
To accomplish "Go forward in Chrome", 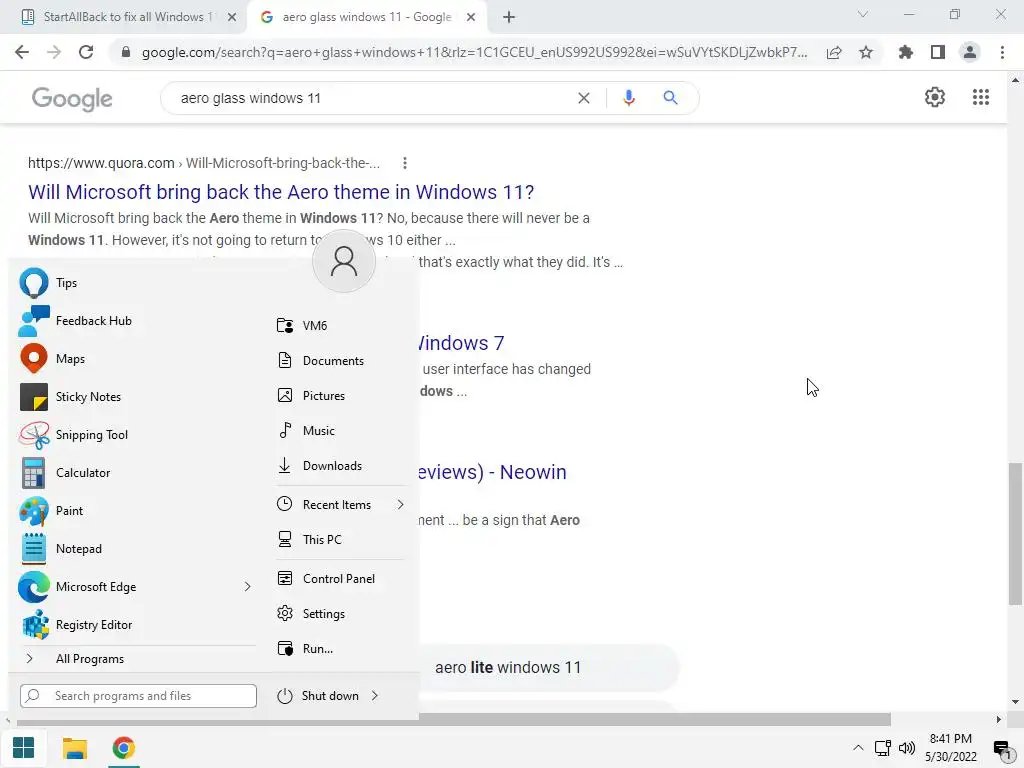I will [54, 52].
